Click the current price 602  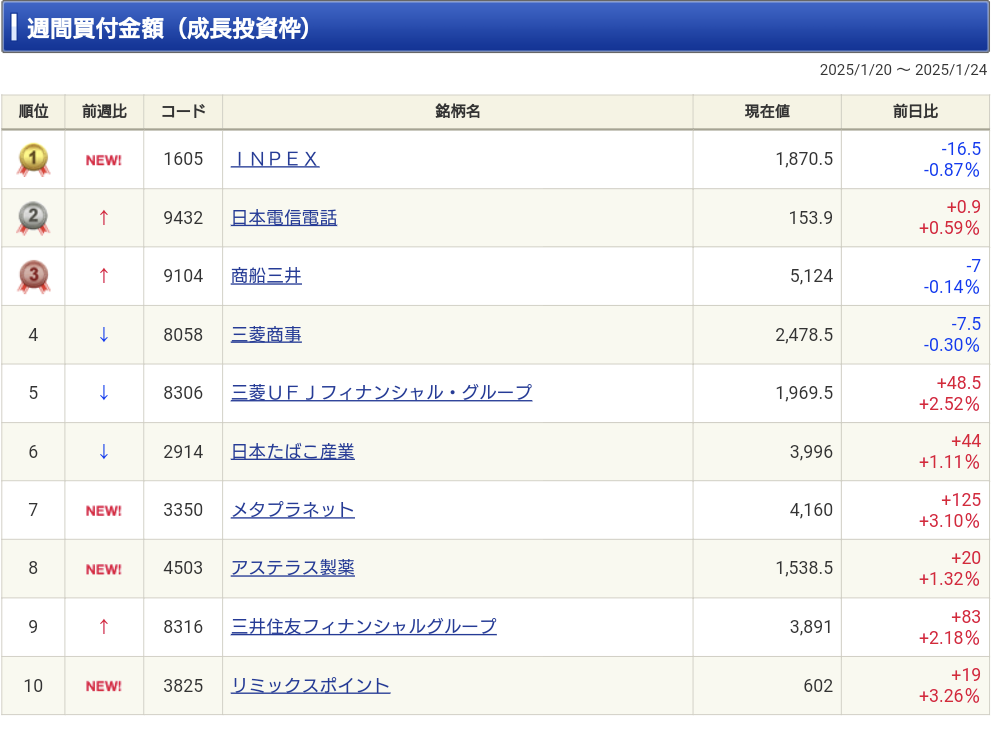[818, 686]
